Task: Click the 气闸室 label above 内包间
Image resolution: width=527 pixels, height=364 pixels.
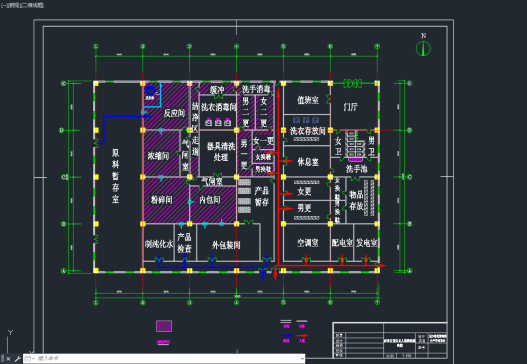Action: 212,181
